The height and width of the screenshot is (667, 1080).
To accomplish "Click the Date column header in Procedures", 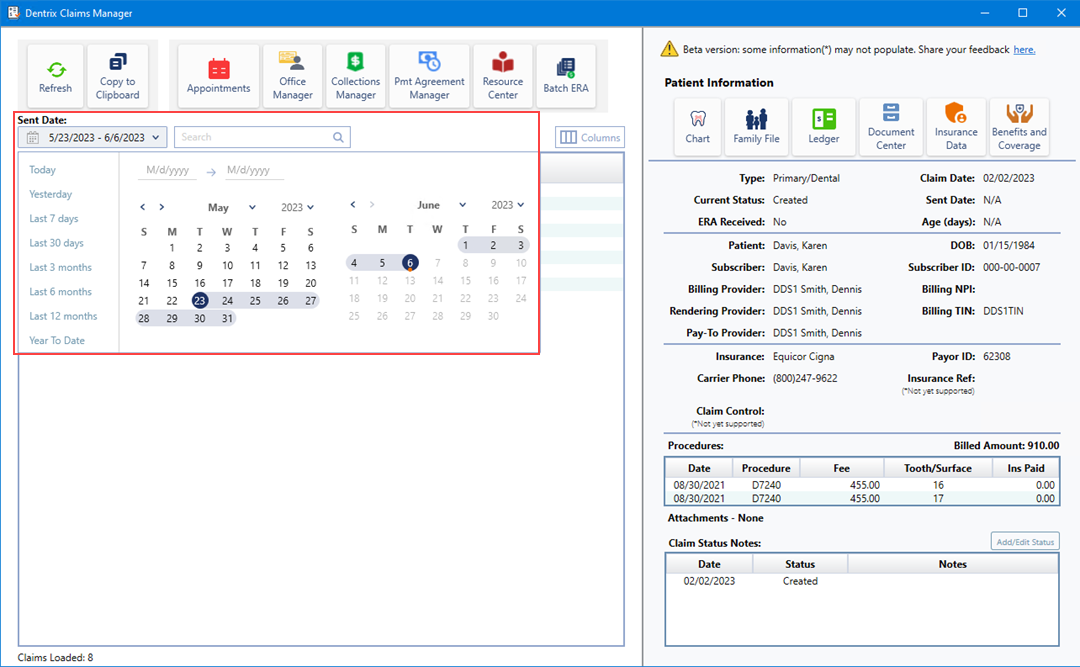I will pos(699,468).
